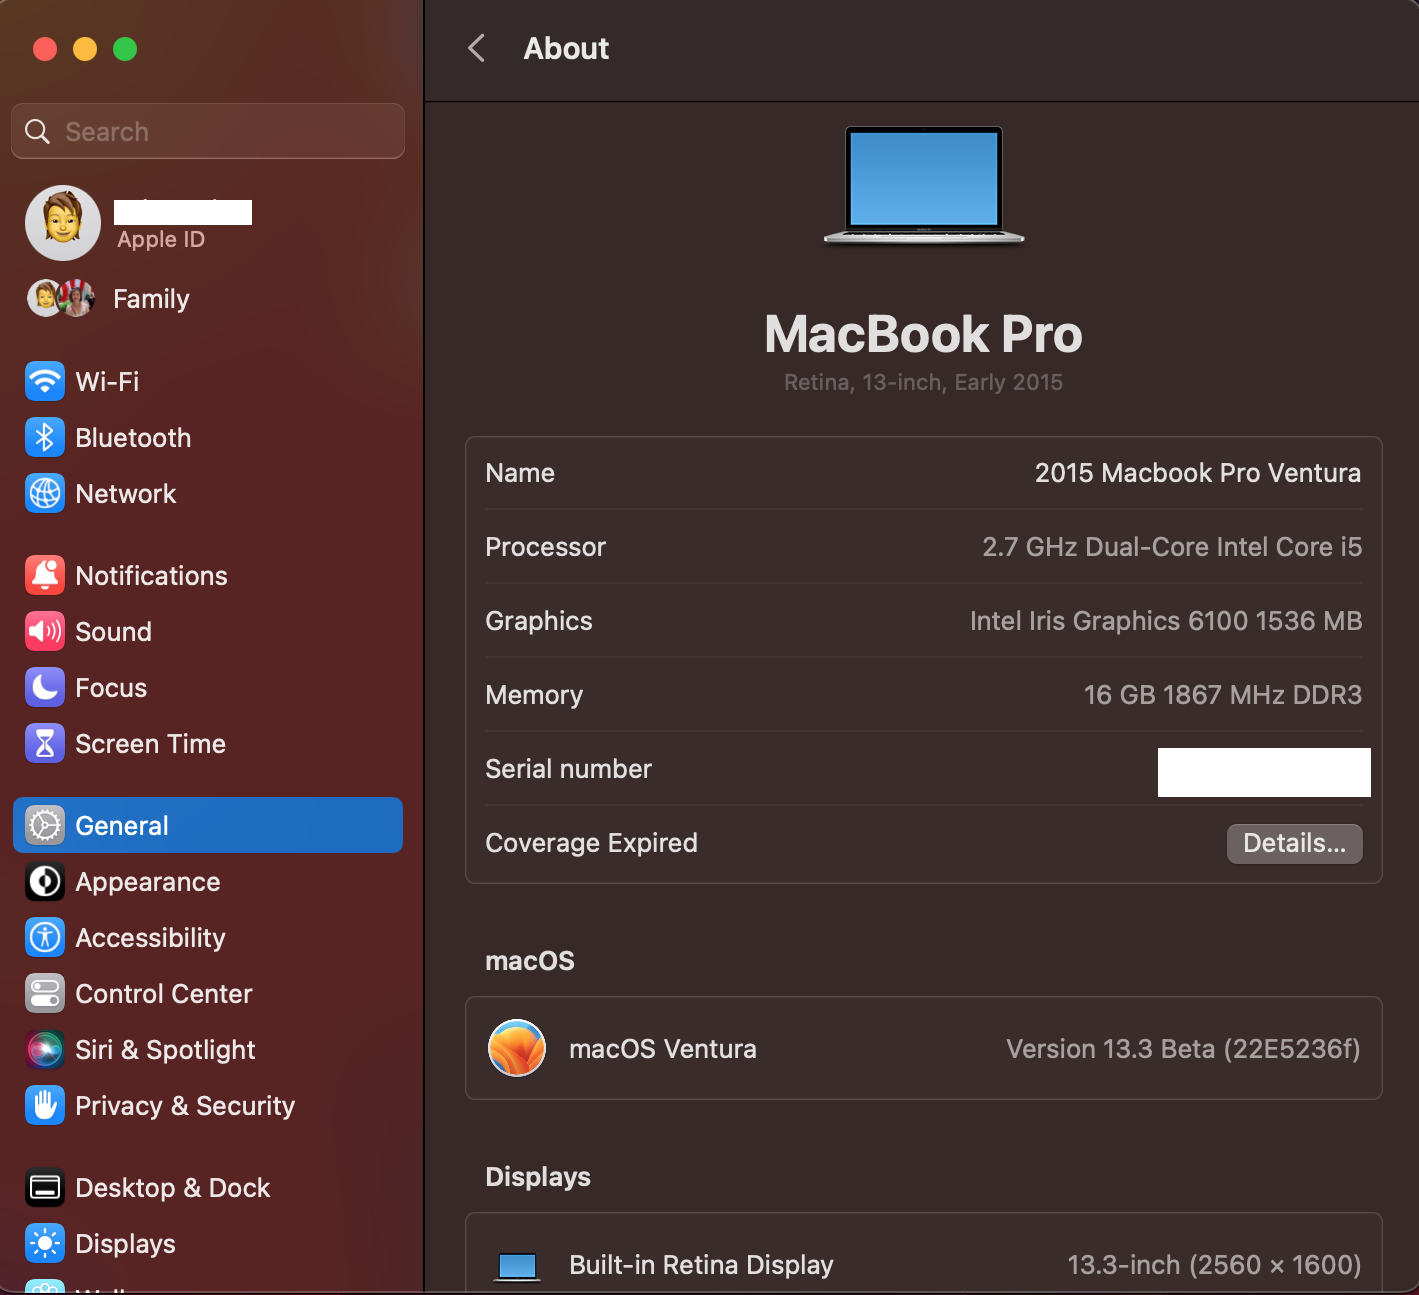Click the 'Serial number' label
The image size is (1419, 1295).
click(568, 768)
